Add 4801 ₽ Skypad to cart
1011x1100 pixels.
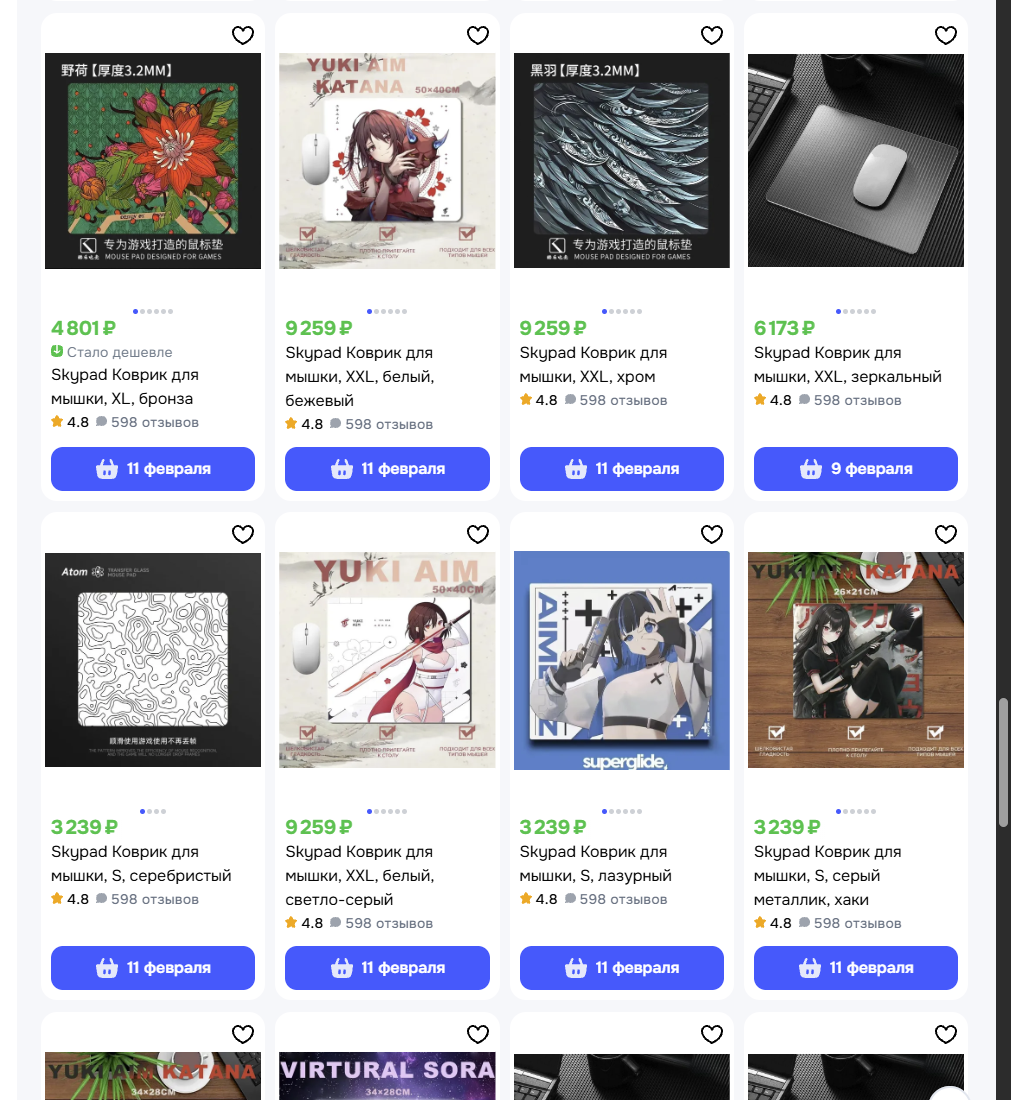[x=153, y=469]
